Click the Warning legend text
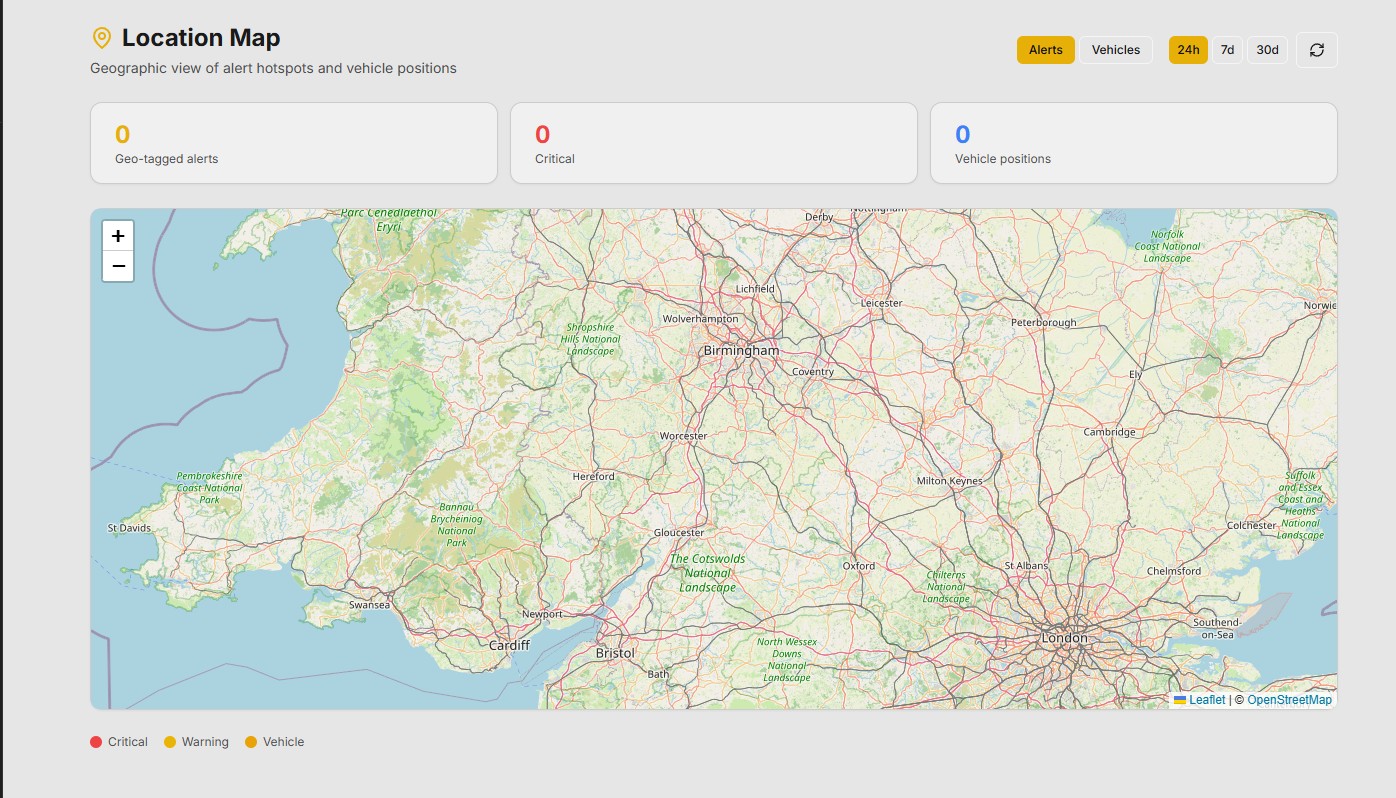This screenshot has width=1396, height=798. tap(205, 742)
